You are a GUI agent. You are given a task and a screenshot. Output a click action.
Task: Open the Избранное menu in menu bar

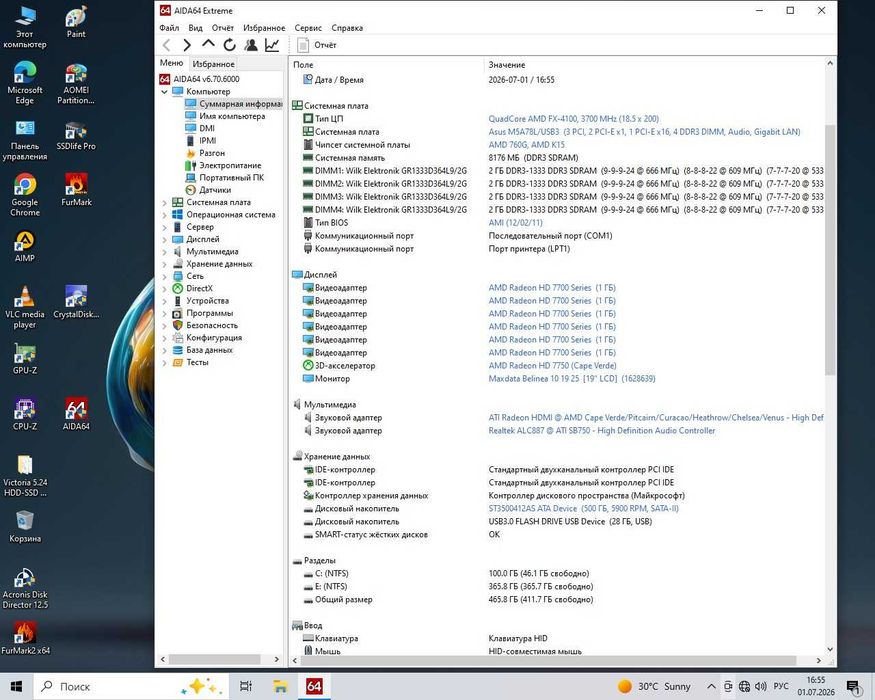tap(264, 28)
